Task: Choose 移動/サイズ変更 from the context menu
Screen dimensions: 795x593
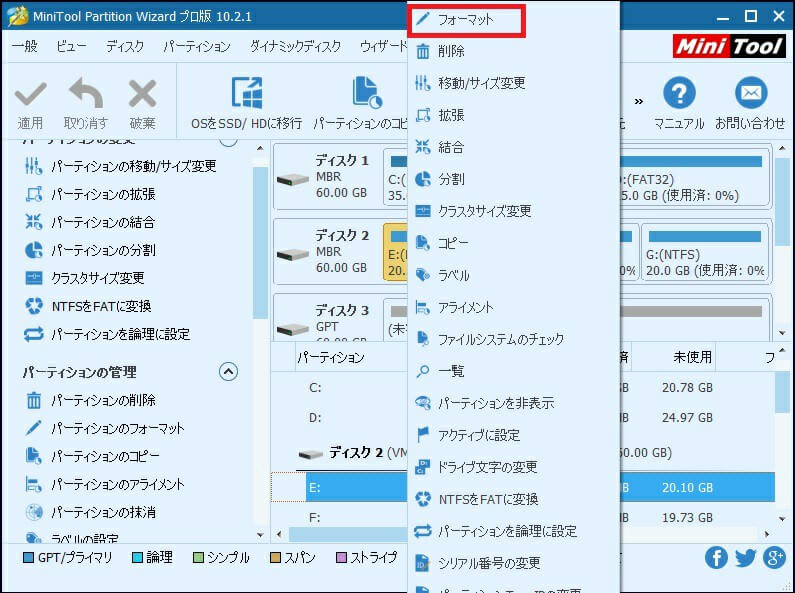Action: [481, 83]
